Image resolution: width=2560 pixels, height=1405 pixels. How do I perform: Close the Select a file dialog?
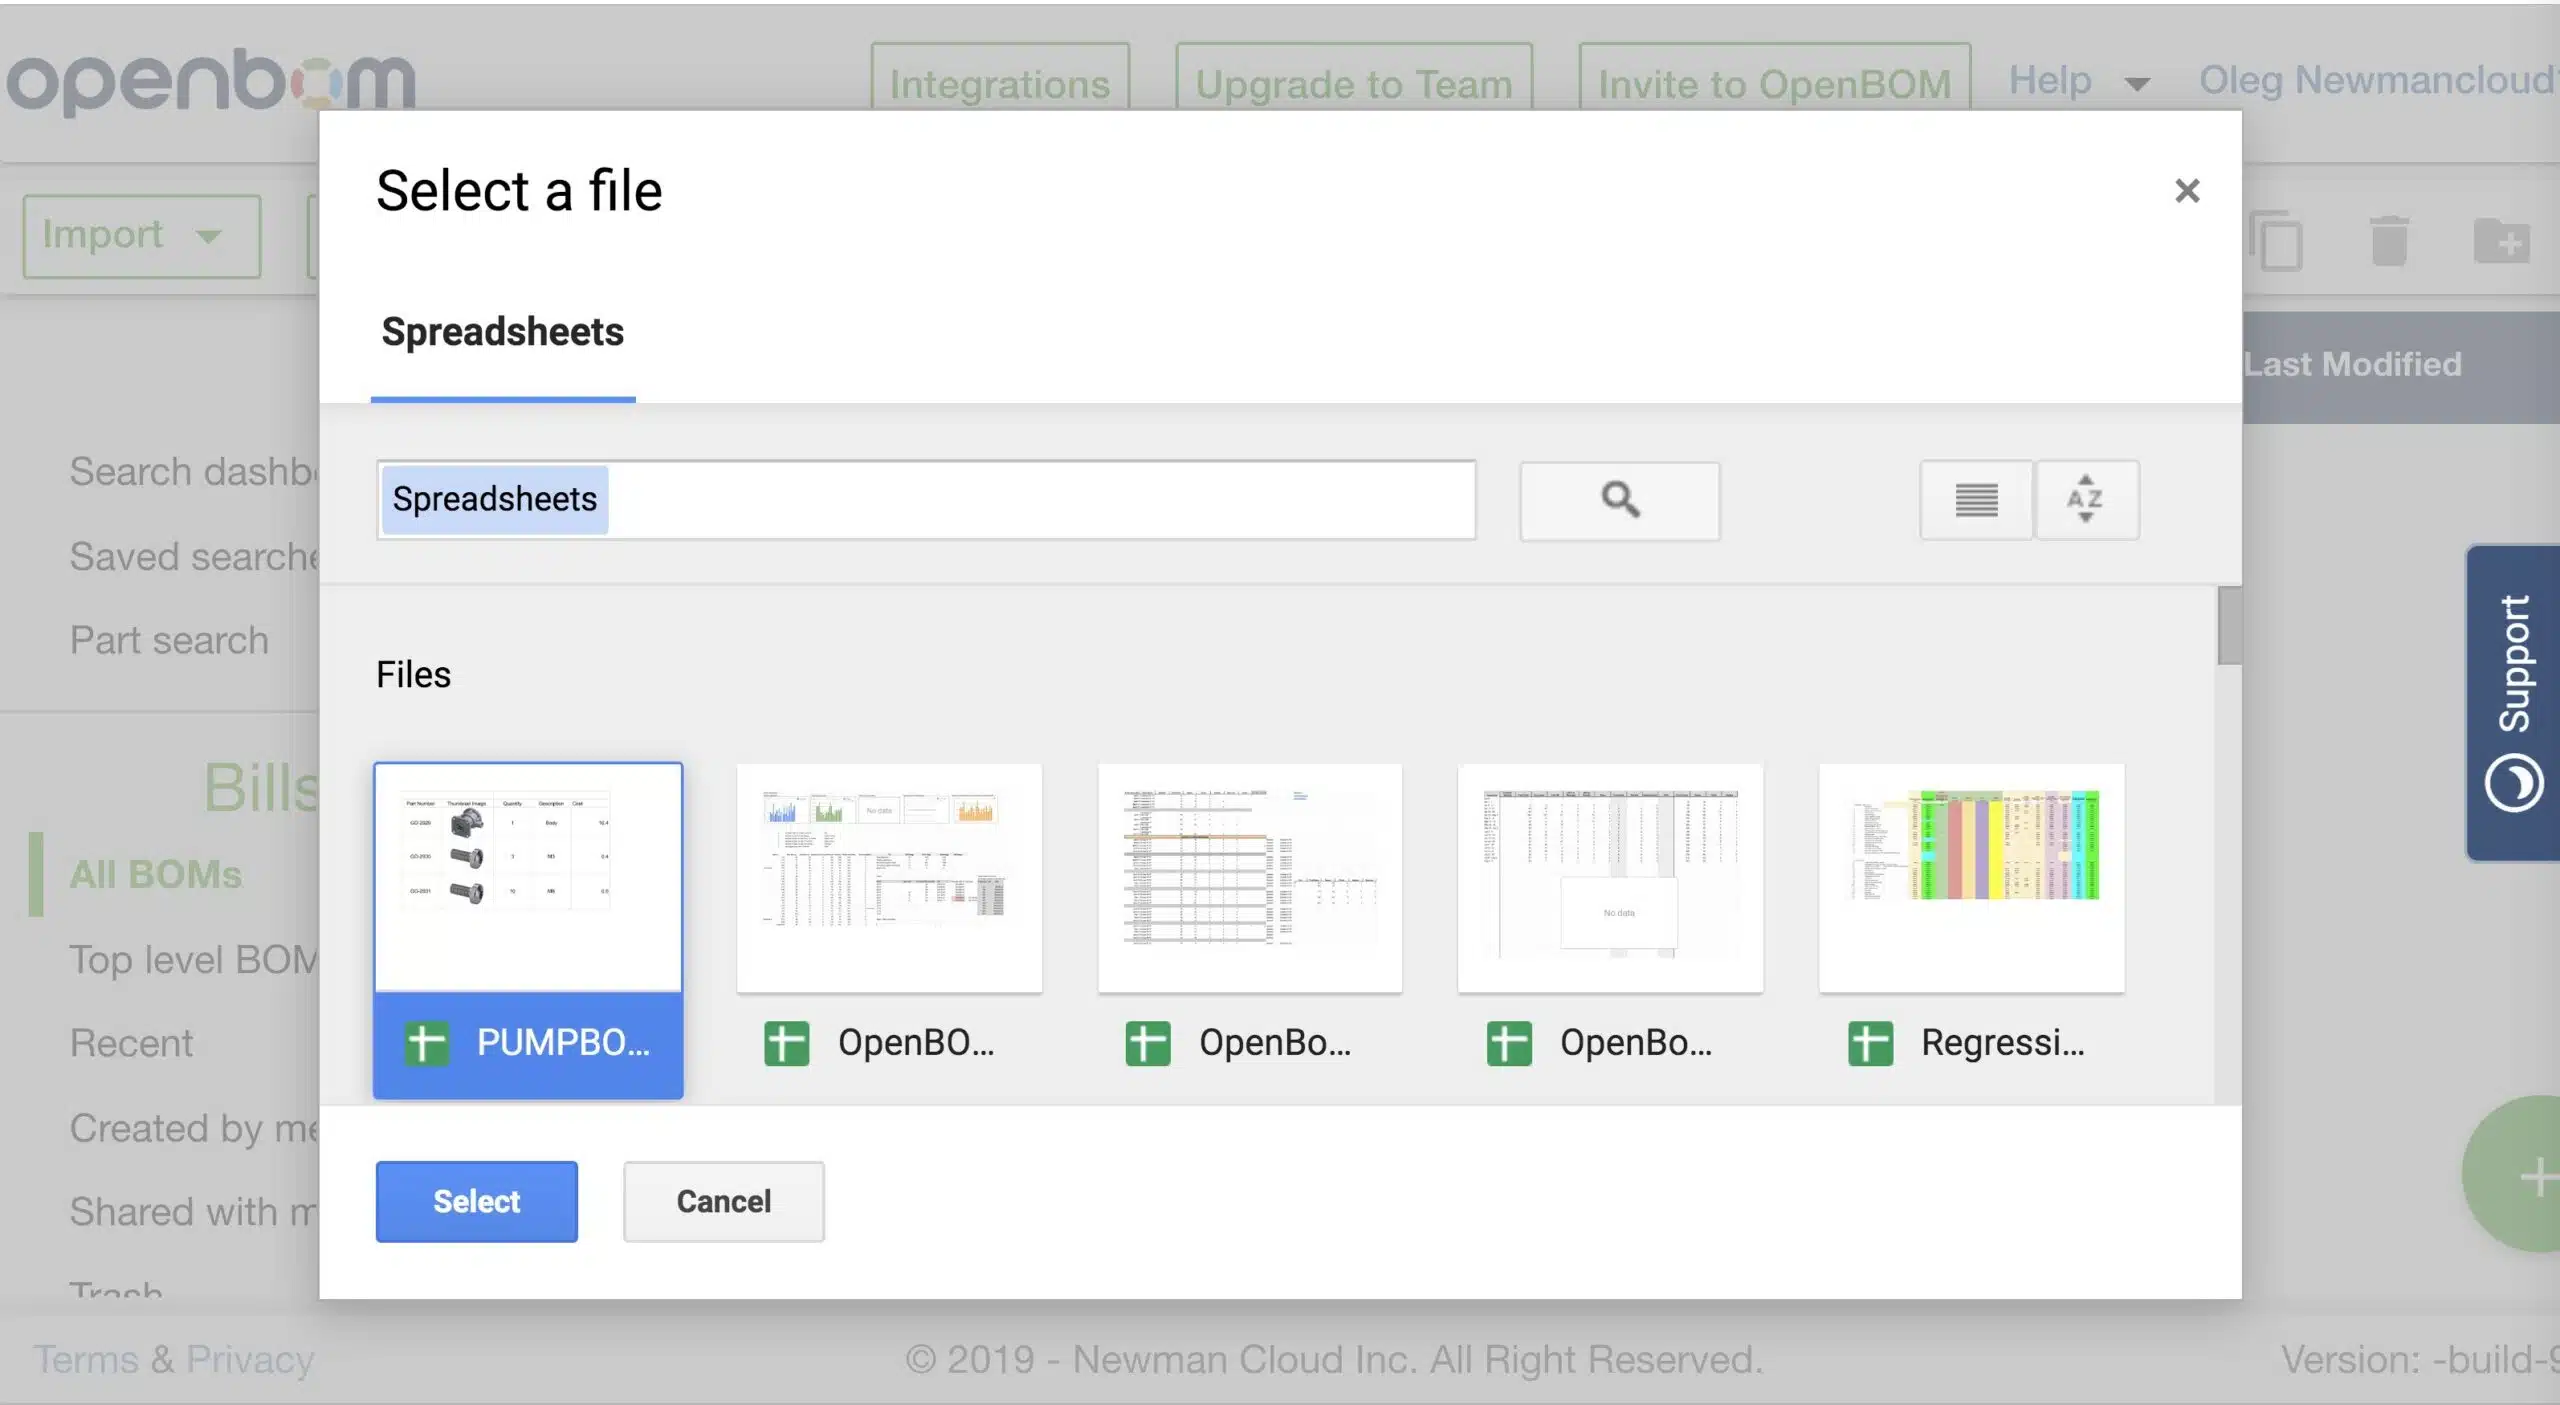pyautogui.click(x=2187, y=190)
